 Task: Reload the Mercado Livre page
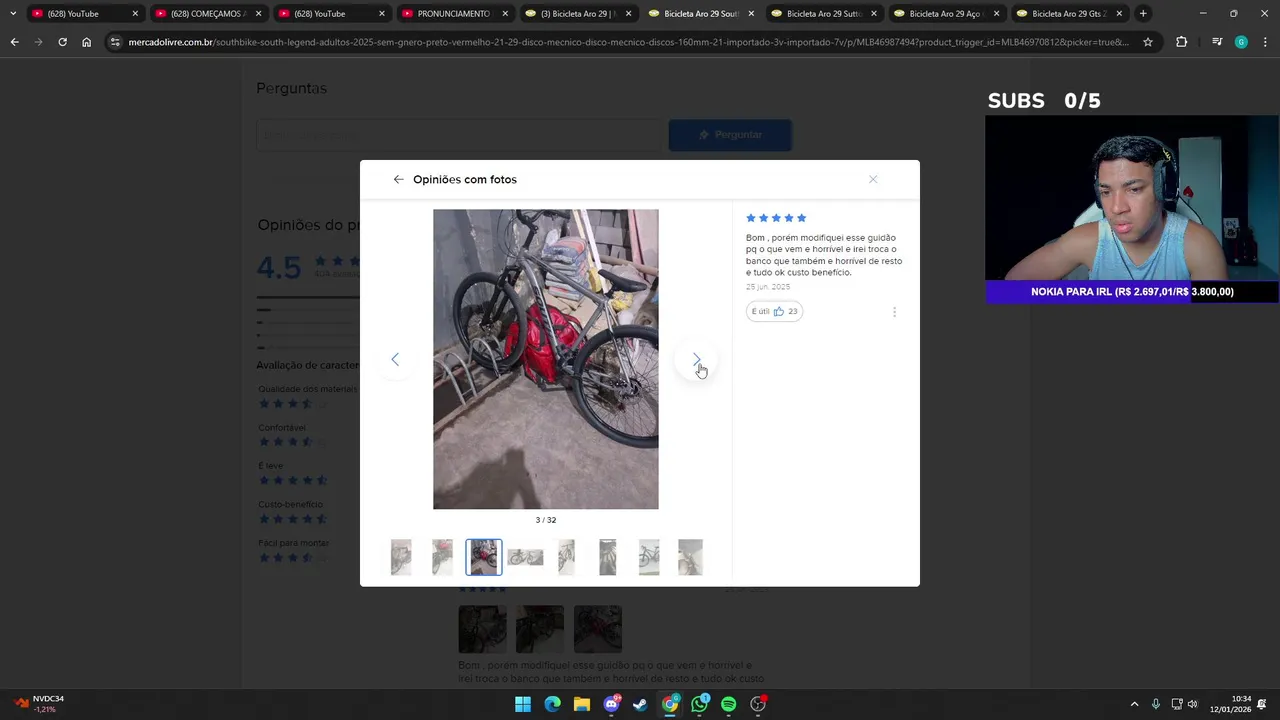62,42
